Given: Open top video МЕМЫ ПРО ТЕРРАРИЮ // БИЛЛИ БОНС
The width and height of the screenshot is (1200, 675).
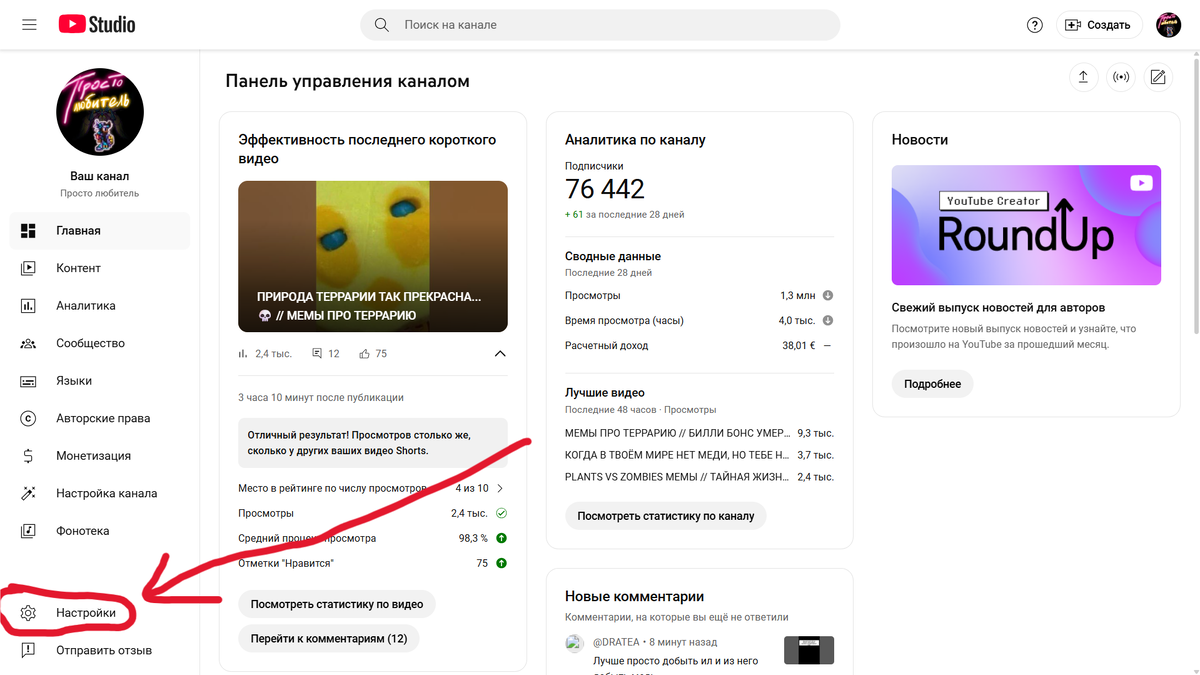Looking at the screenshot, I should [x=679, y=433].
